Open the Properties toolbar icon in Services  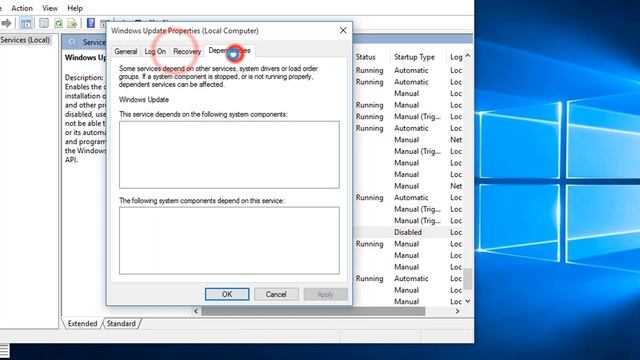tap(44, 23)
